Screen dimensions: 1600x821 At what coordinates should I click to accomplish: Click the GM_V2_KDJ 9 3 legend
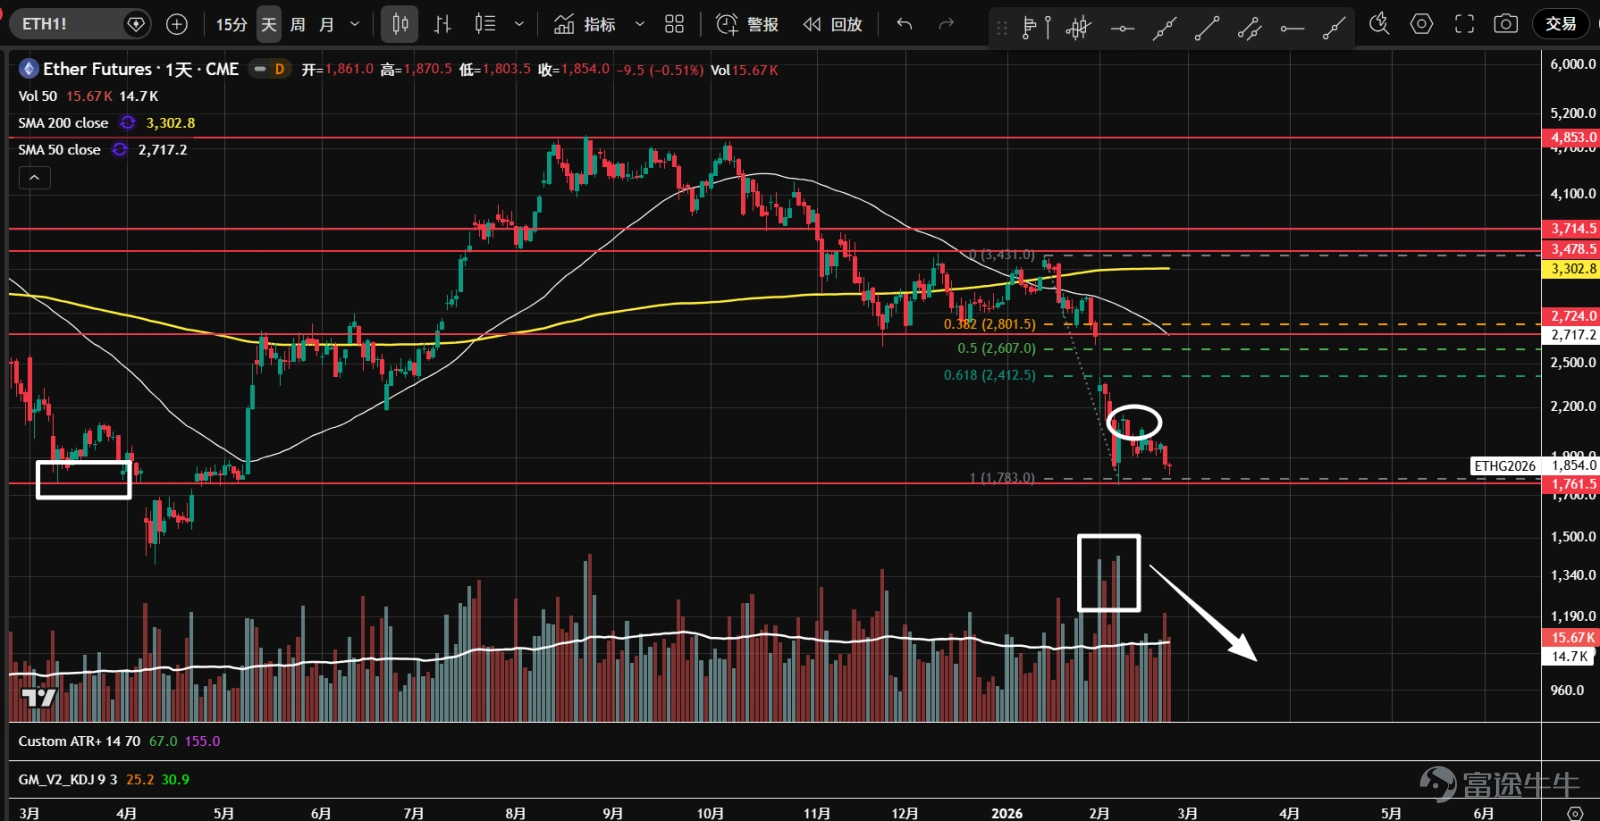(x=68, y=779)
